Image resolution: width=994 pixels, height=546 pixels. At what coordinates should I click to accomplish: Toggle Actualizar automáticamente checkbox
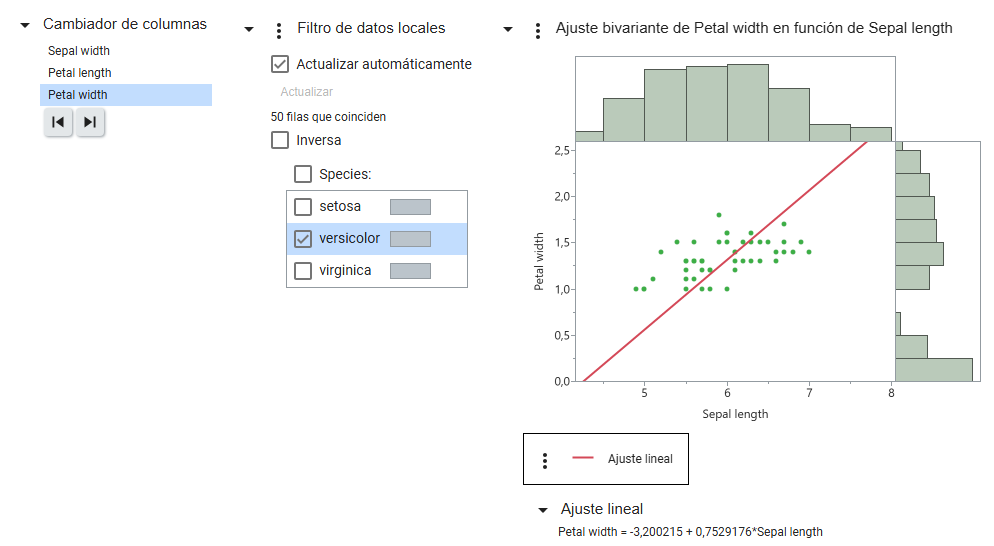pyautogui.click(x=280, y=64)
